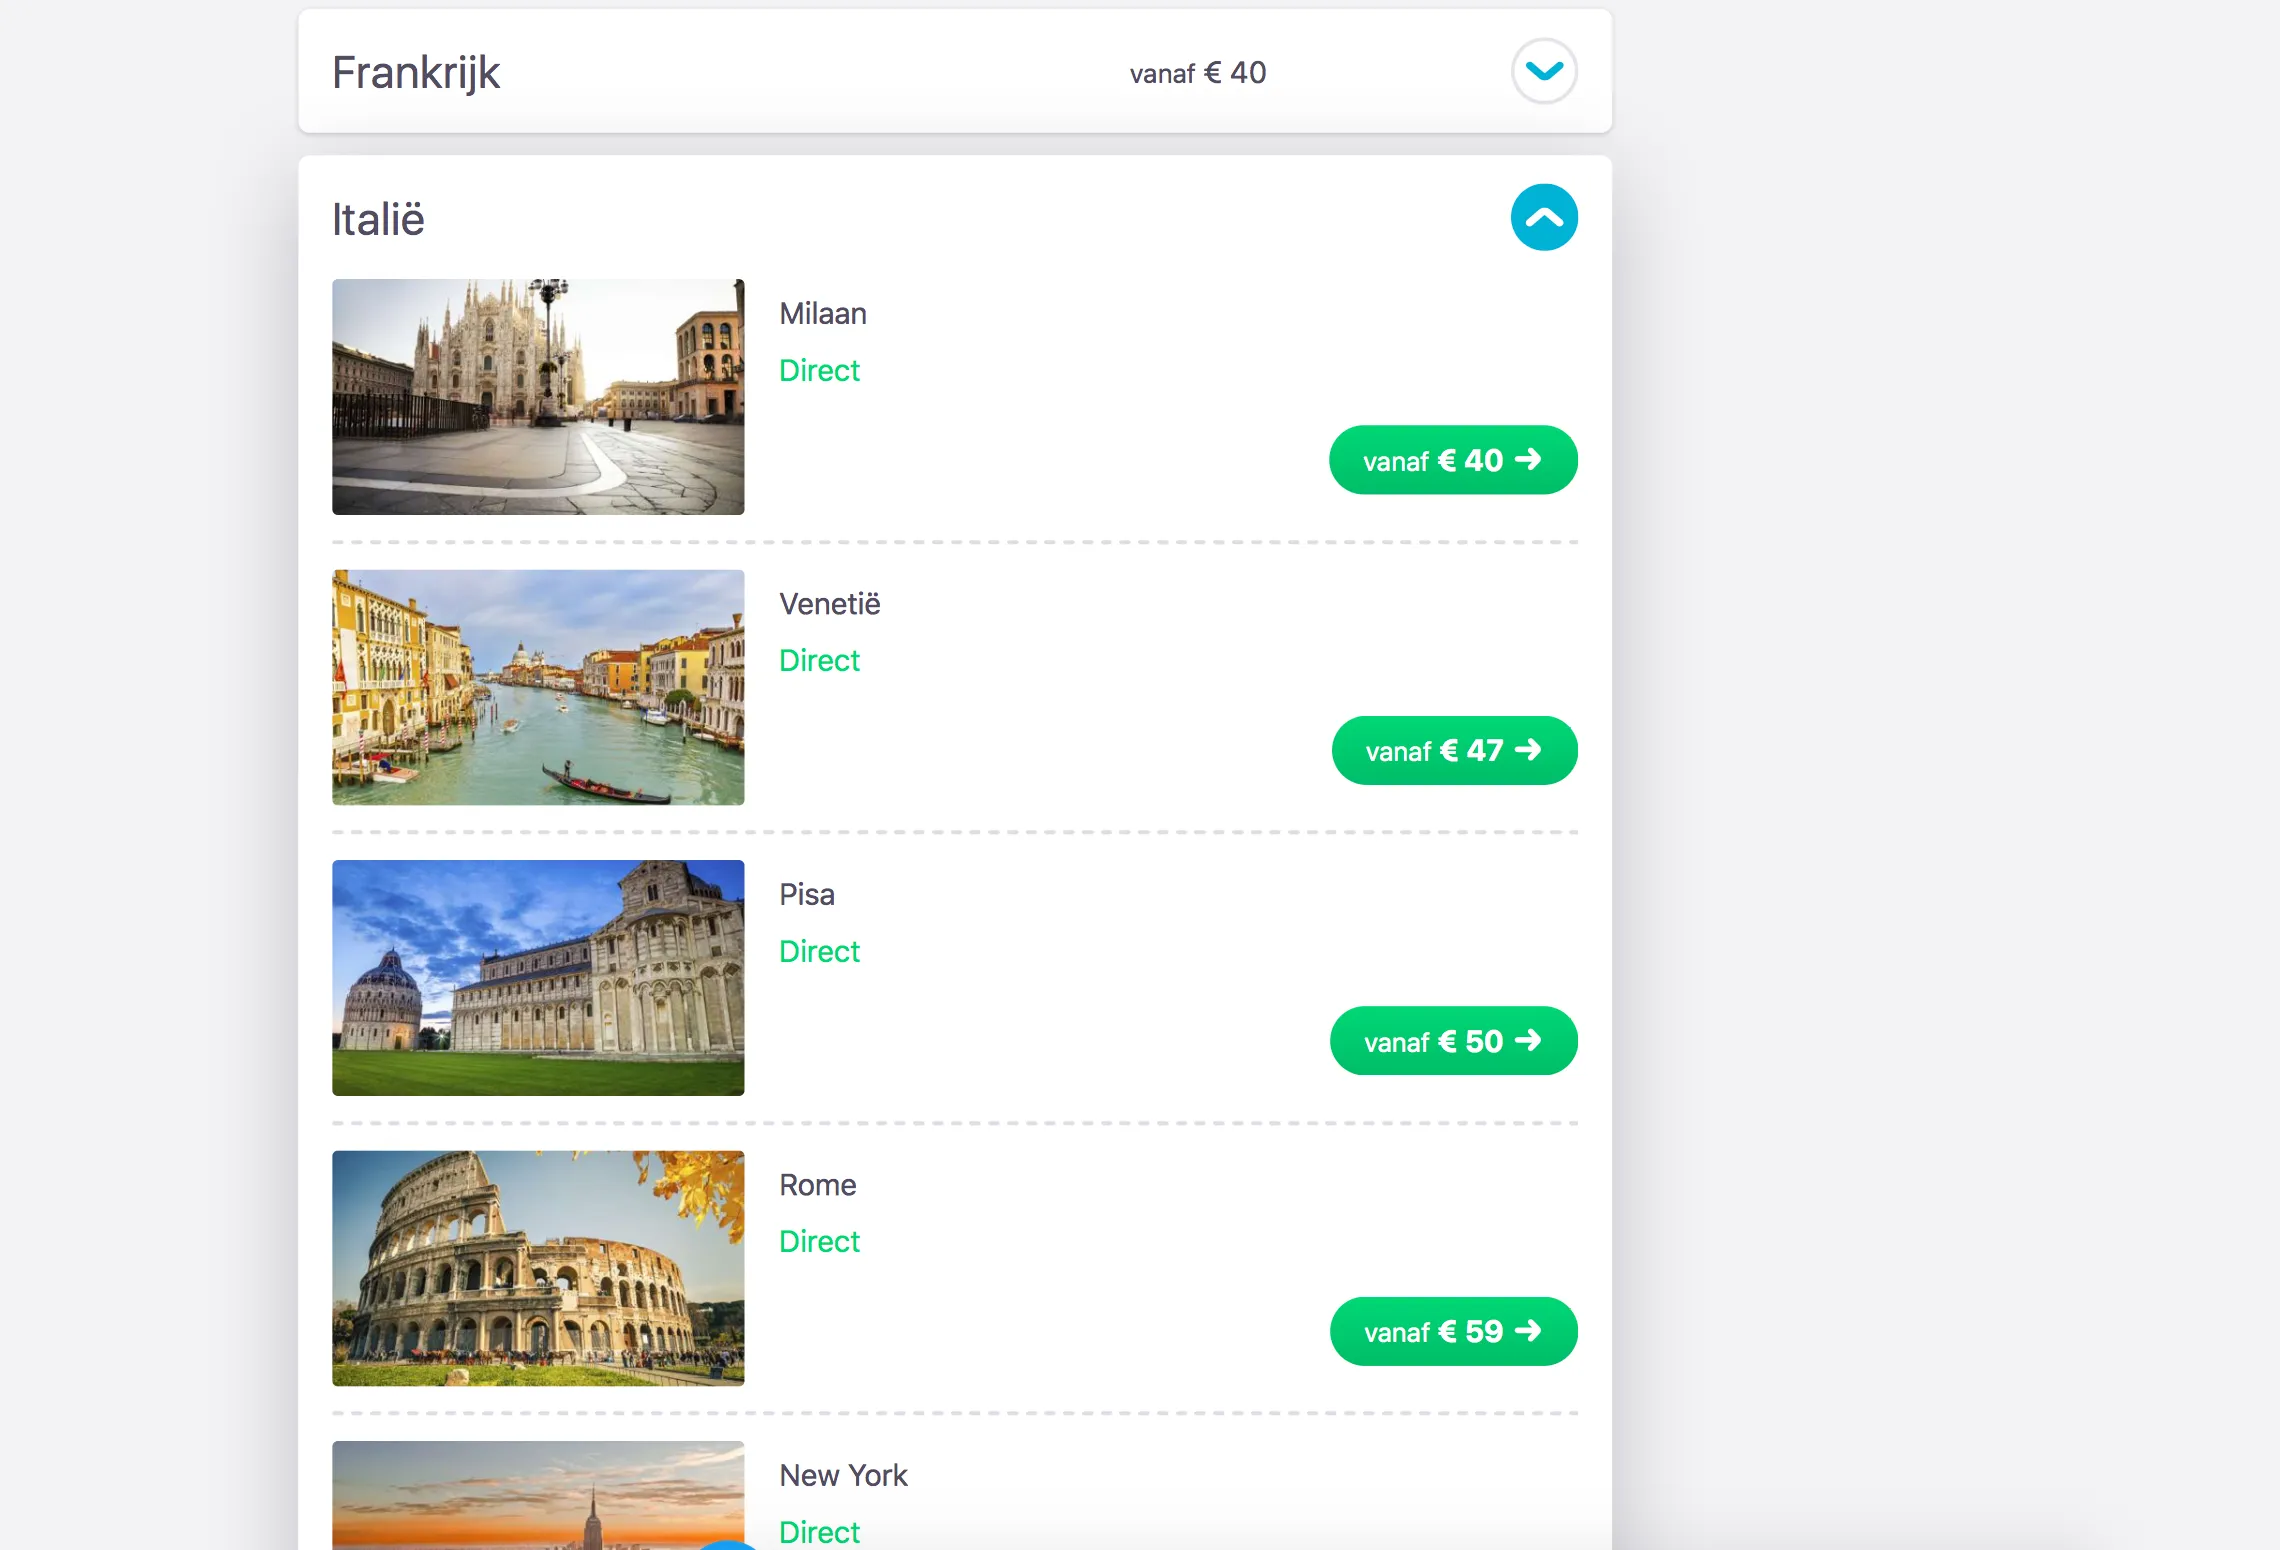
Task: Select the Pisa destination title
Action: coord(807,894)
